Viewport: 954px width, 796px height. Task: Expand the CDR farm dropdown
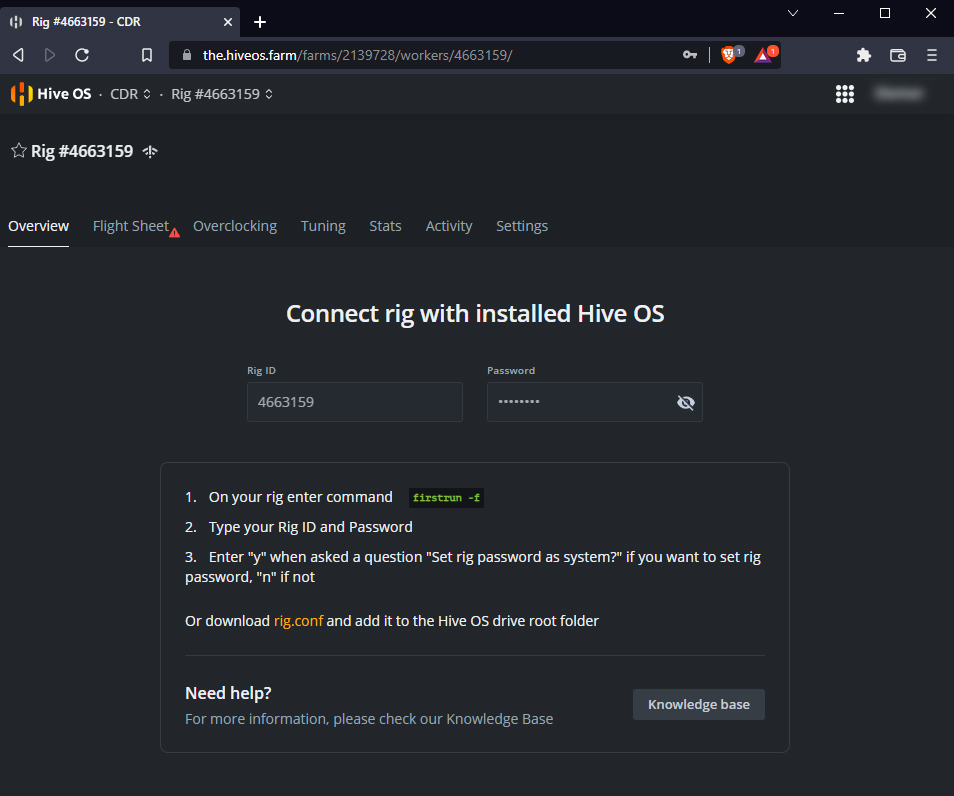(x=131, y=94)
